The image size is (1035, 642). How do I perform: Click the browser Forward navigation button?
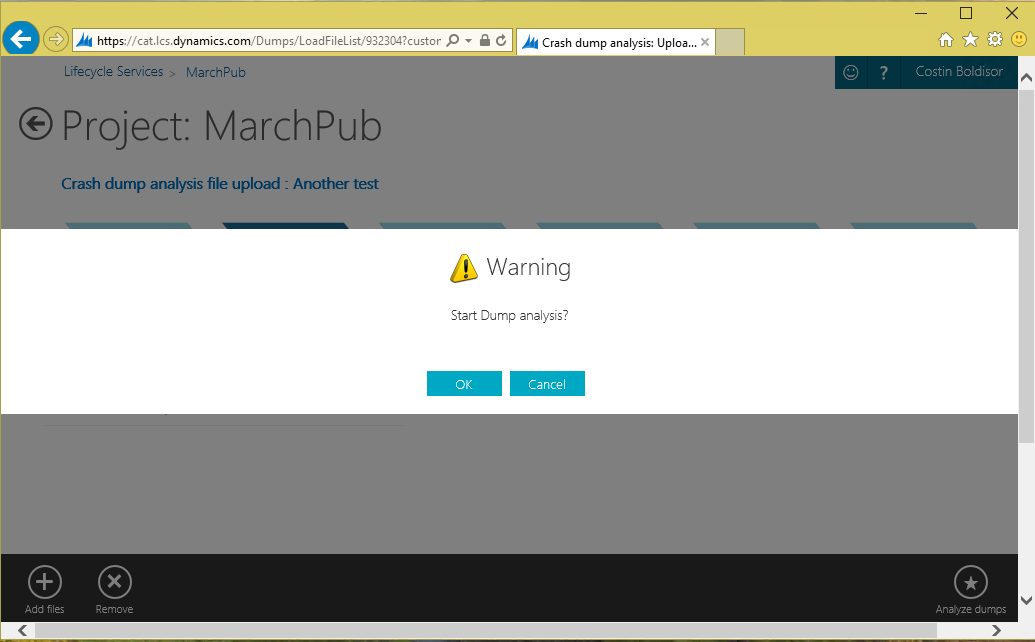pyautogui.click(x=55, y=40)
